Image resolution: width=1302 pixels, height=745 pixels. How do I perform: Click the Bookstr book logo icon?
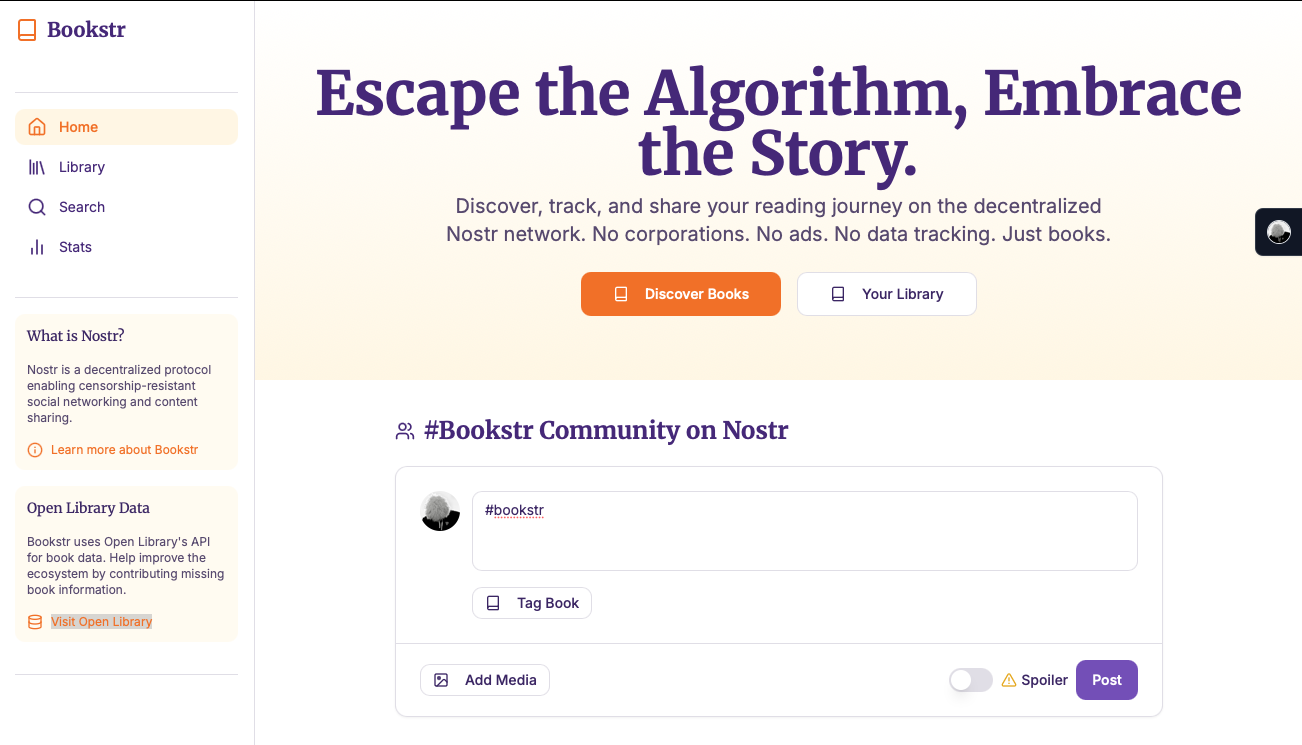27,30
